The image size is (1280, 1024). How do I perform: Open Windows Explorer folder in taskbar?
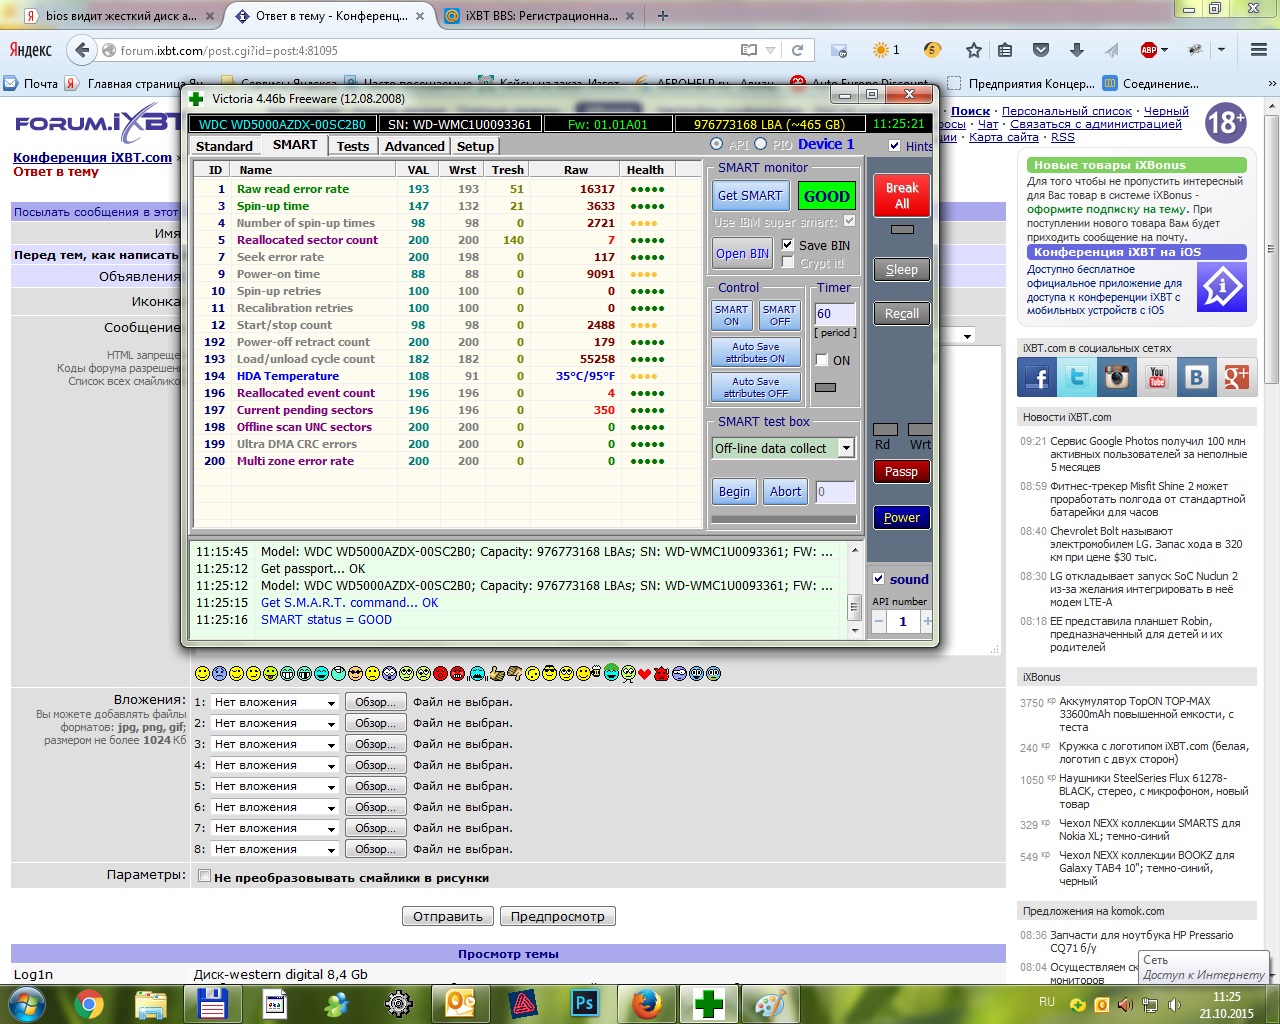point(150,1004)
